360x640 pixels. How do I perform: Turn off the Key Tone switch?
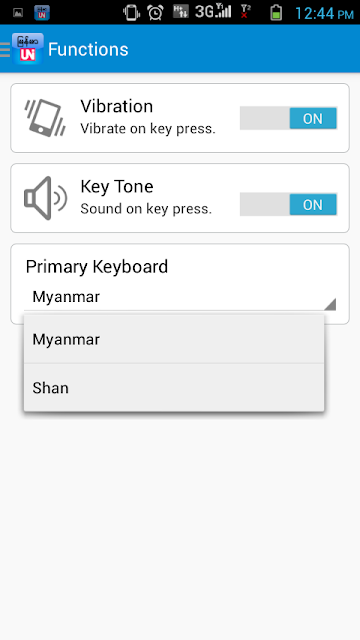(x=289, y=204)
